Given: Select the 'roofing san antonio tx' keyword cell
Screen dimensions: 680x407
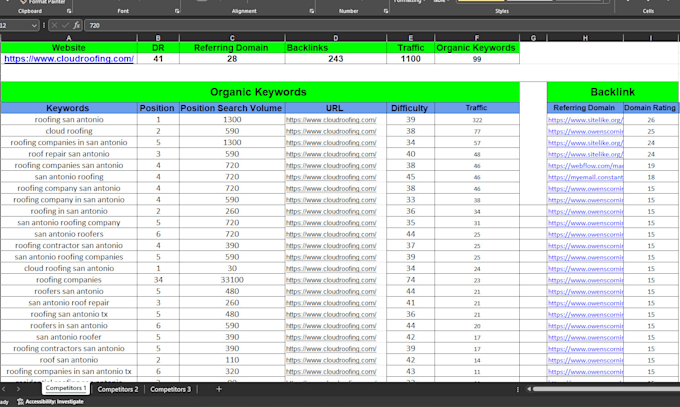Looking at the screenshot, I should pos(69,314).
